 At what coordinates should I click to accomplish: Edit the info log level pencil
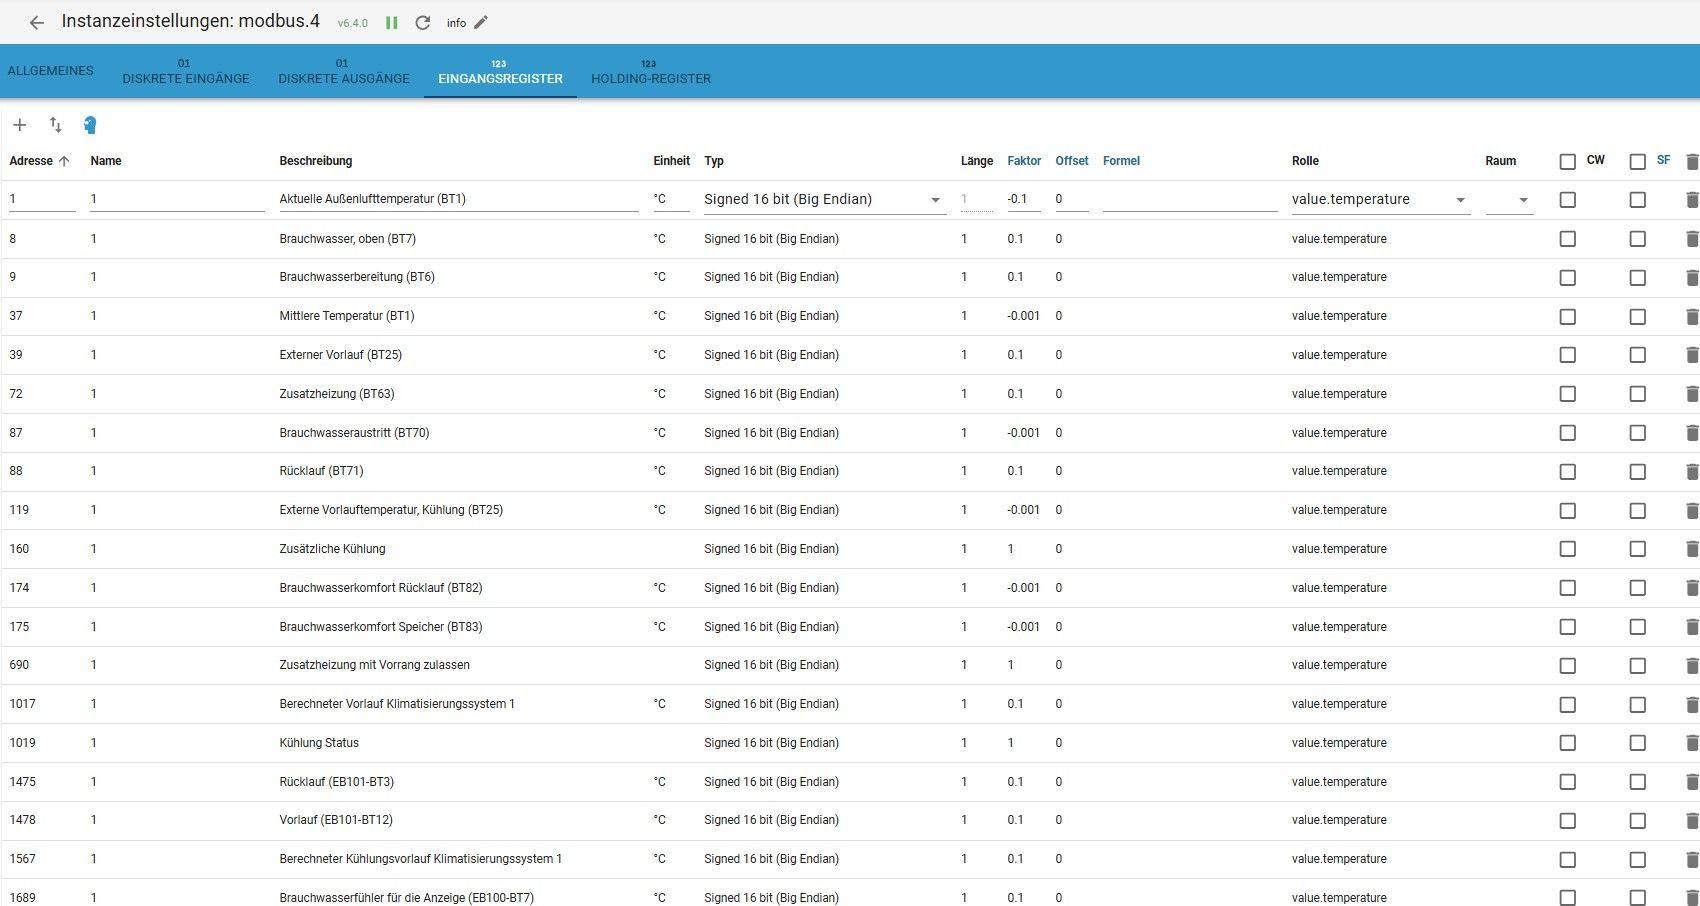(x=481, y=22)
